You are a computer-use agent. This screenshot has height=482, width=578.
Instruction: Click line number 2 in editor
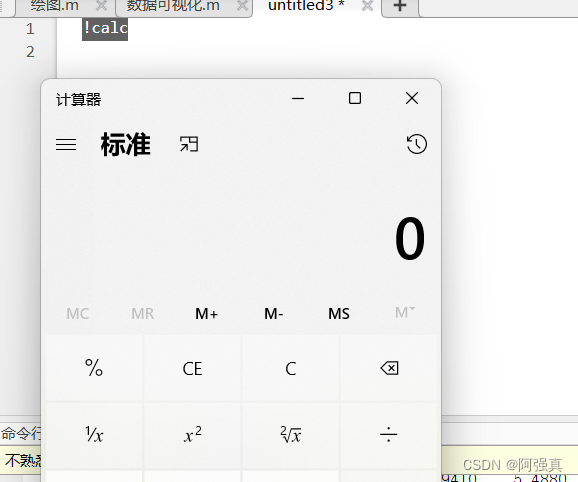pyautogui.click(x=30, y=52)
